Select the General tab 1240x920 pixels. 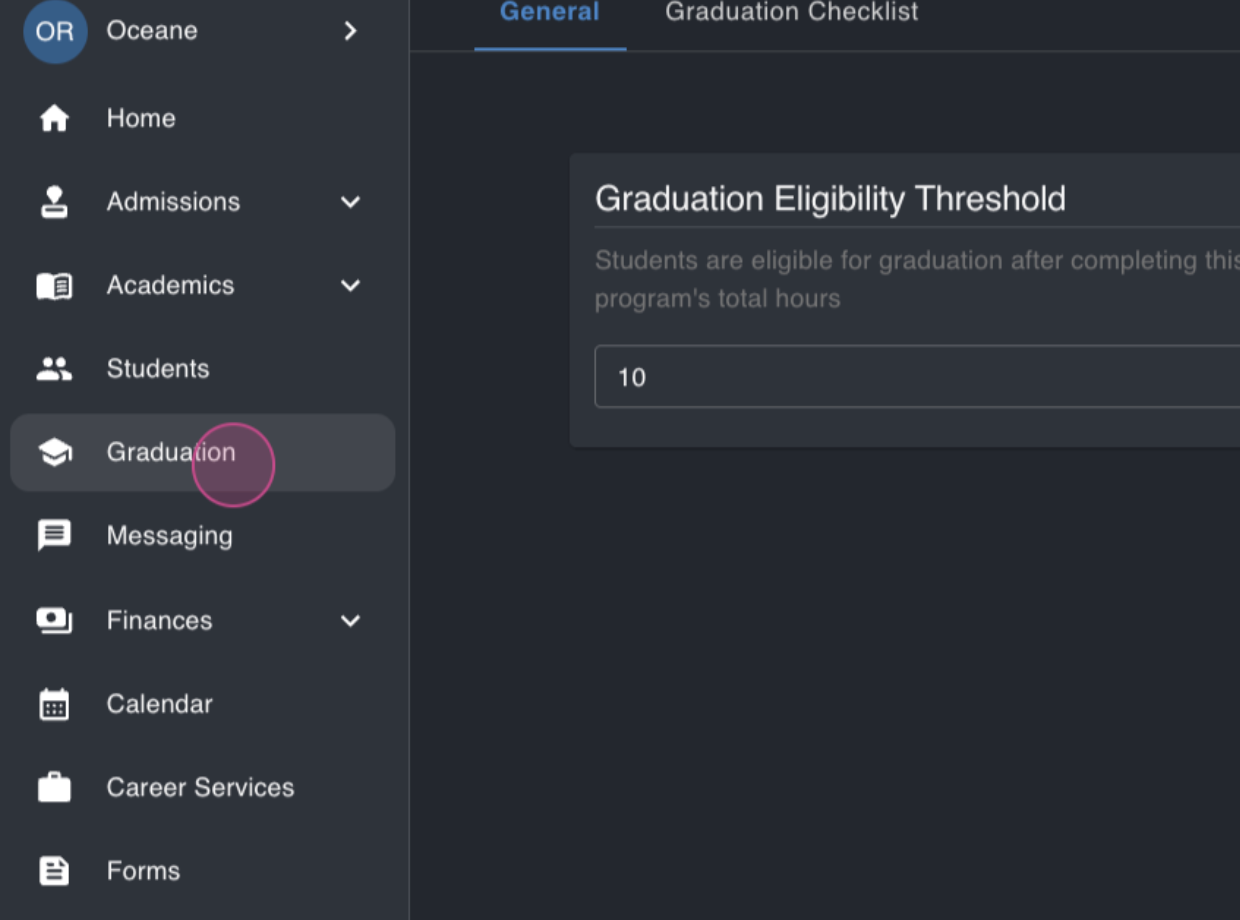(x=550, y=13)
